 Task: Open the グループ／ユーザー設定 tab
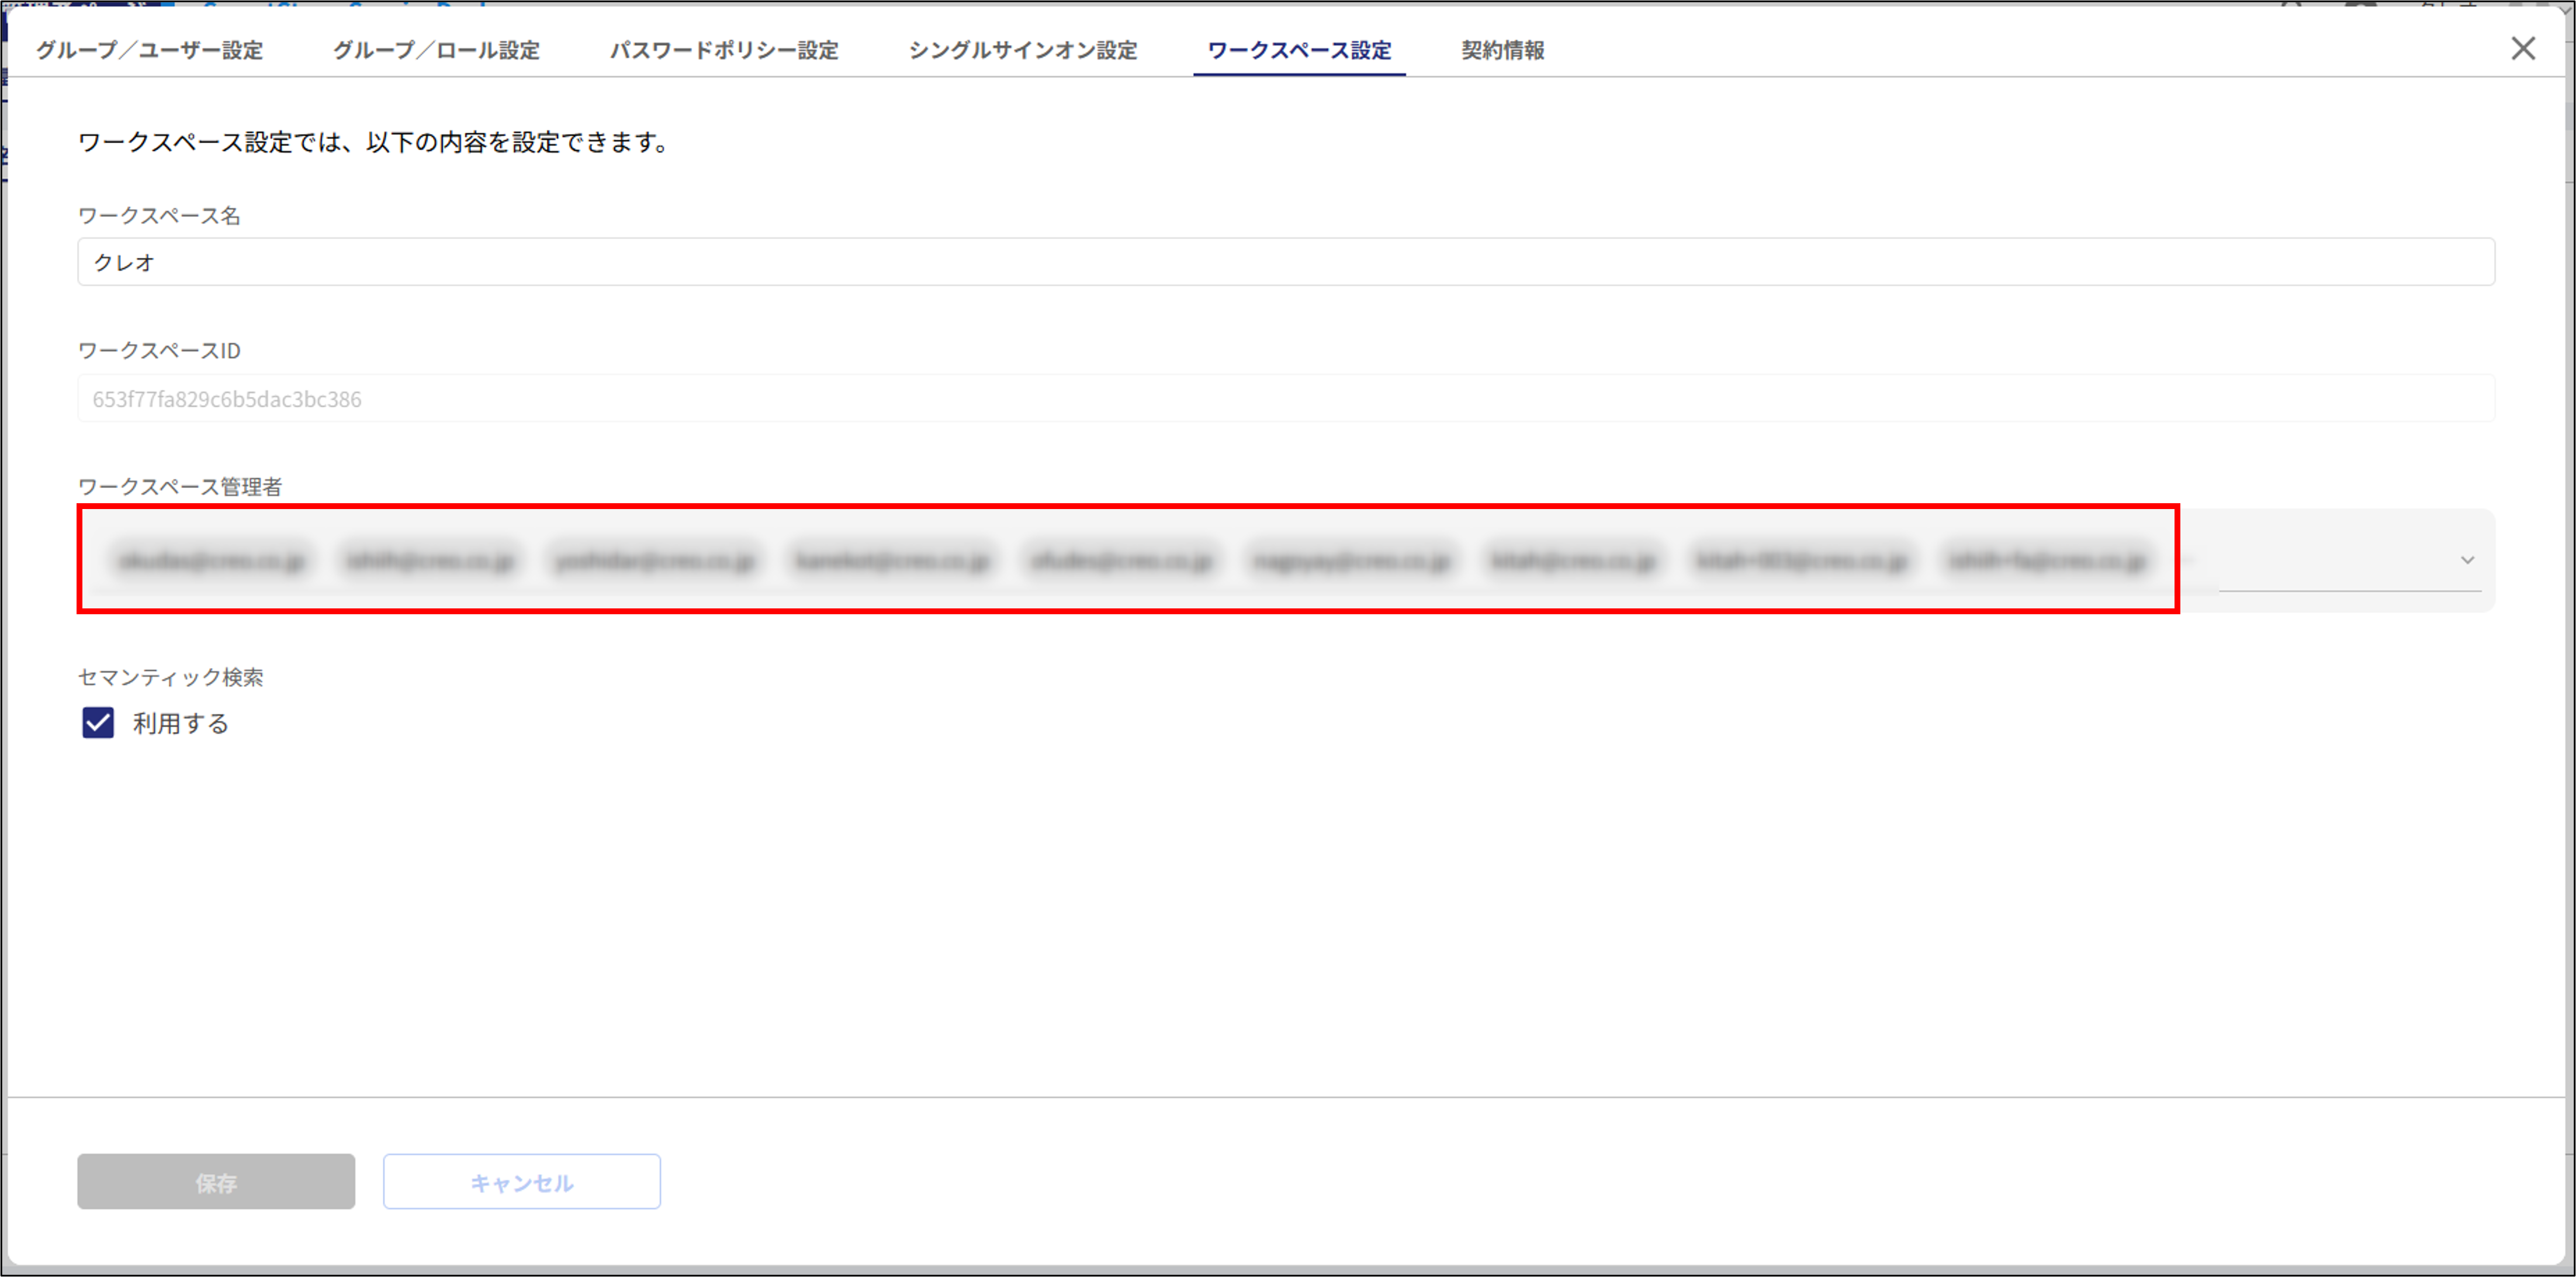(x=150, y=50)
